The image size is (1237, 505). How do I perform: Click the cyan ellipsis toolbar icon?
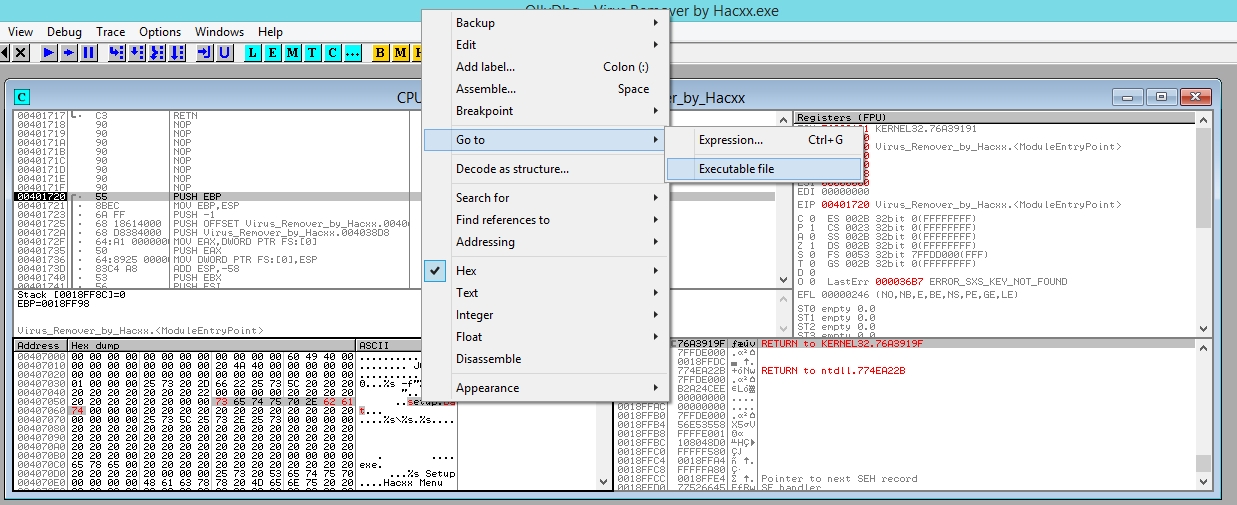pos(352,52)
